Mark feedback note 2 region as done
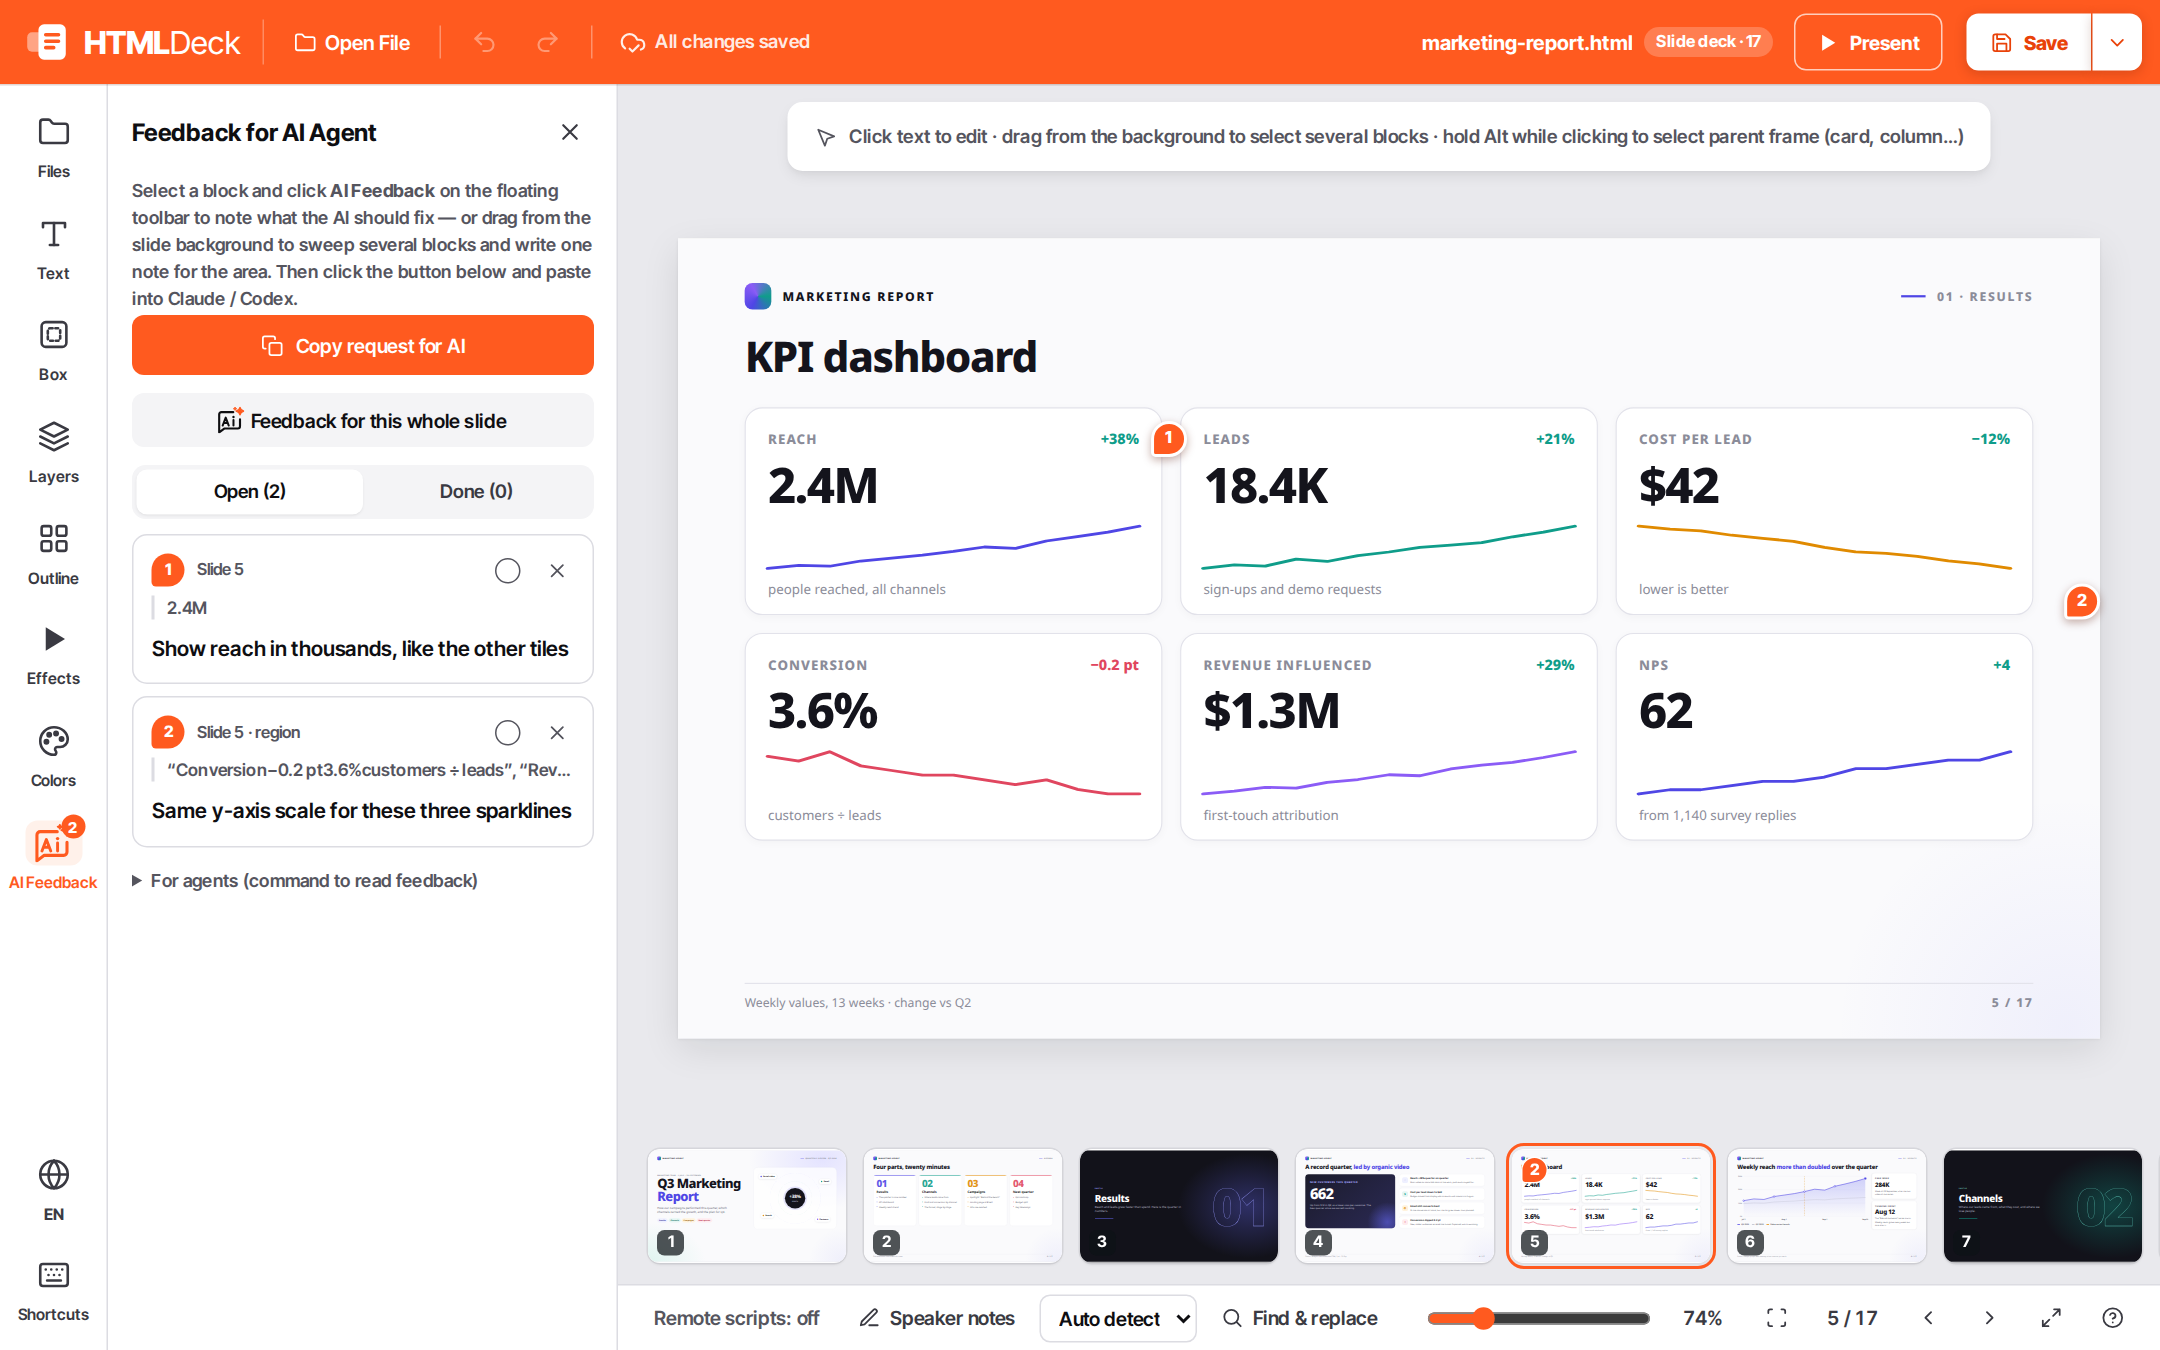Screen dimensions: 2160x1350 tap(508, 733)
